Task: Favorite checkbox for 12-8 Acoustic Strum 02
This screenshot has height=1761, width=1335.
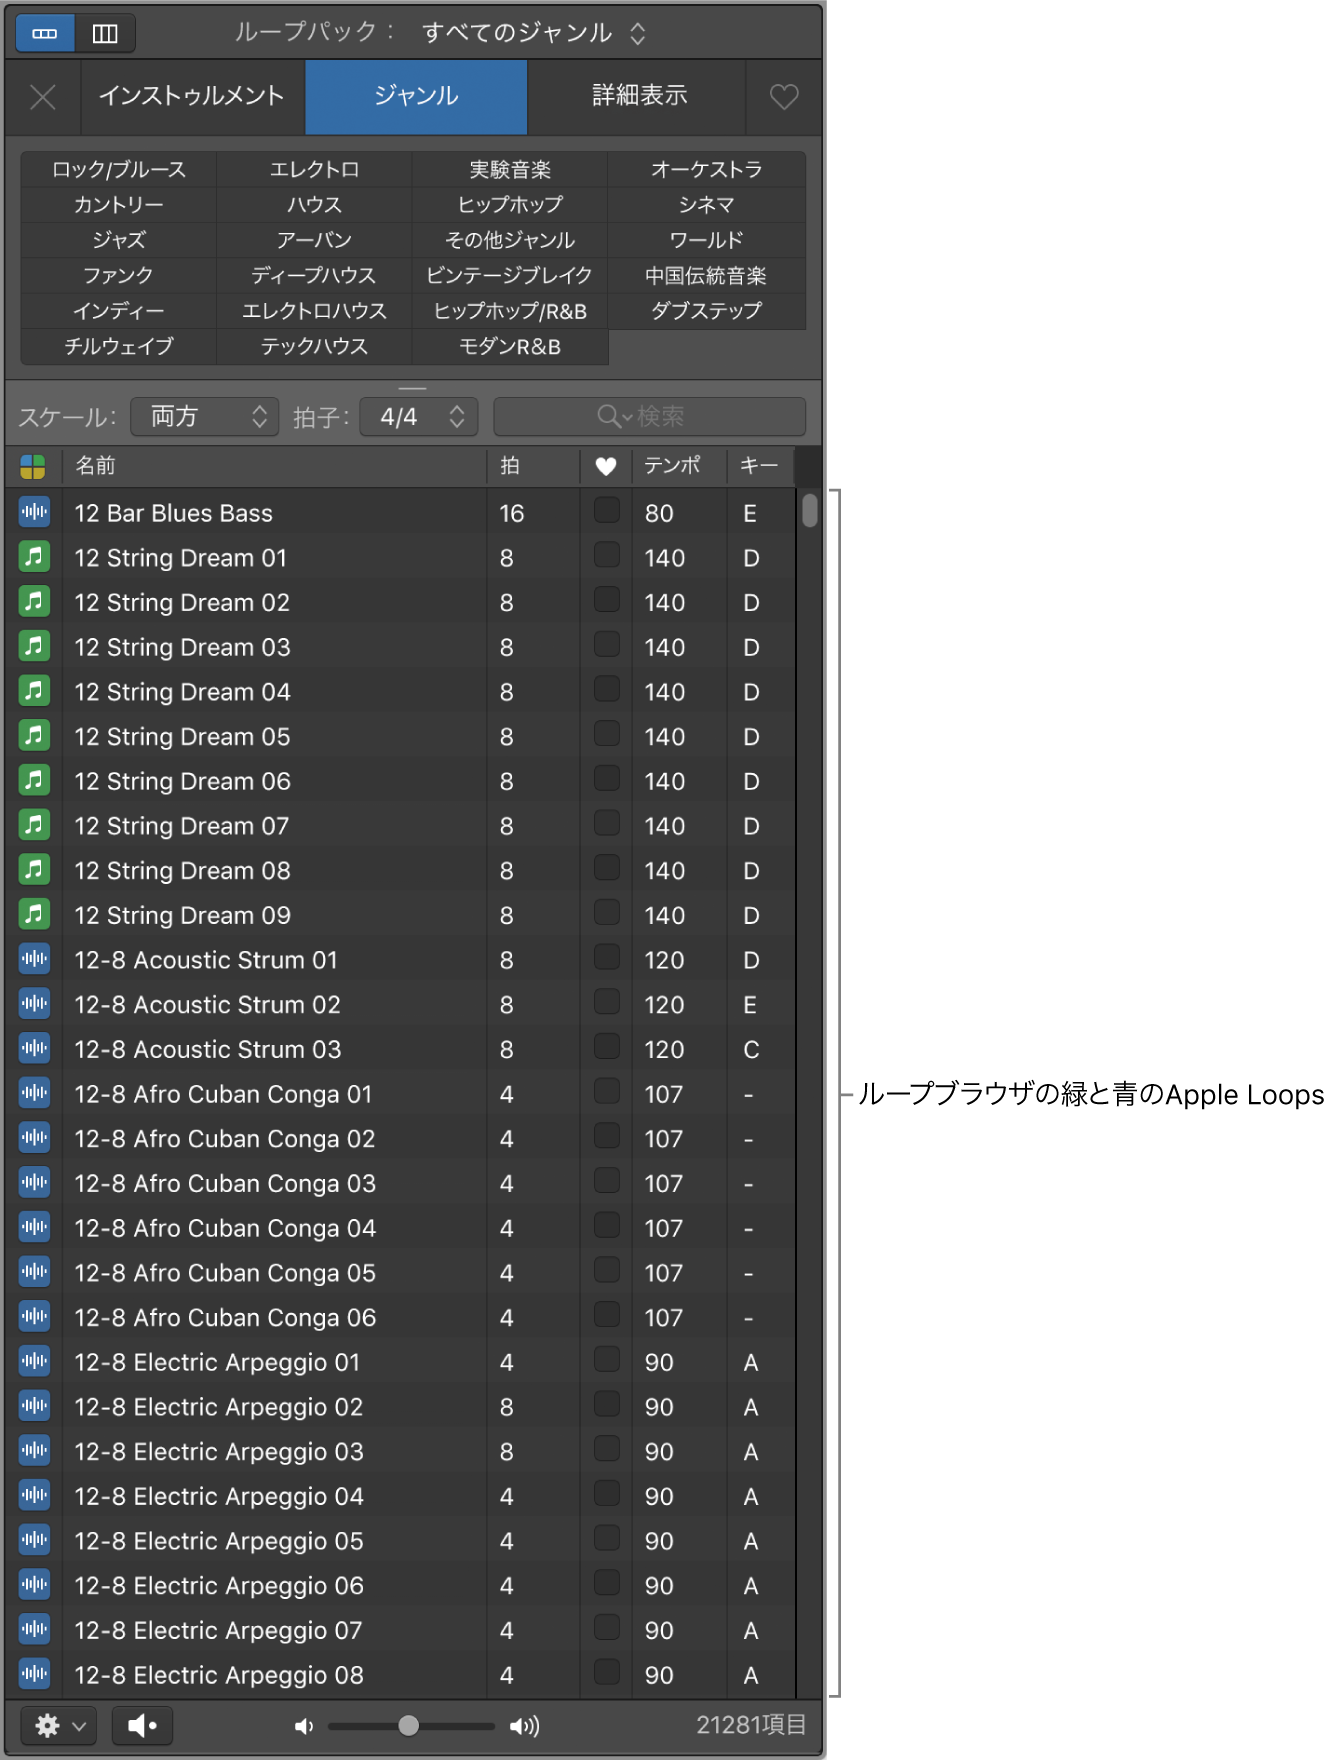Action: tap(606, 1002)
